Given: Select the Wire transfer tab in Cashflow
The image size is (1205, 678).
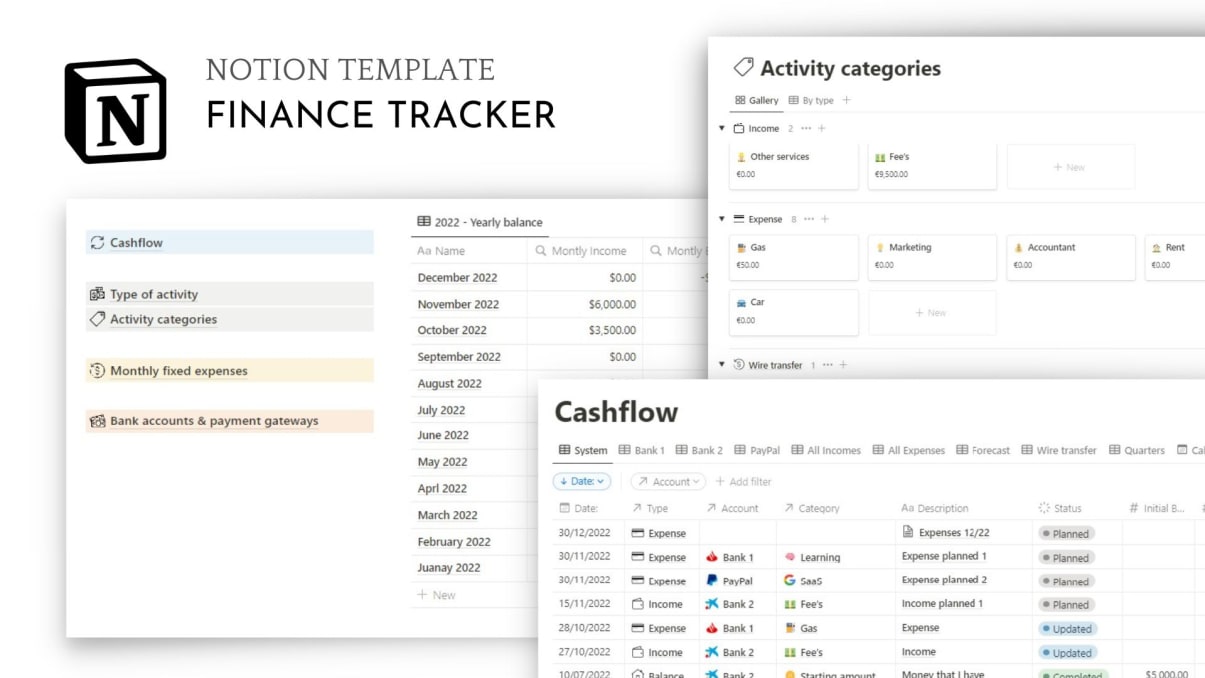Looking at the screenshot, I should click(1059, 450).
